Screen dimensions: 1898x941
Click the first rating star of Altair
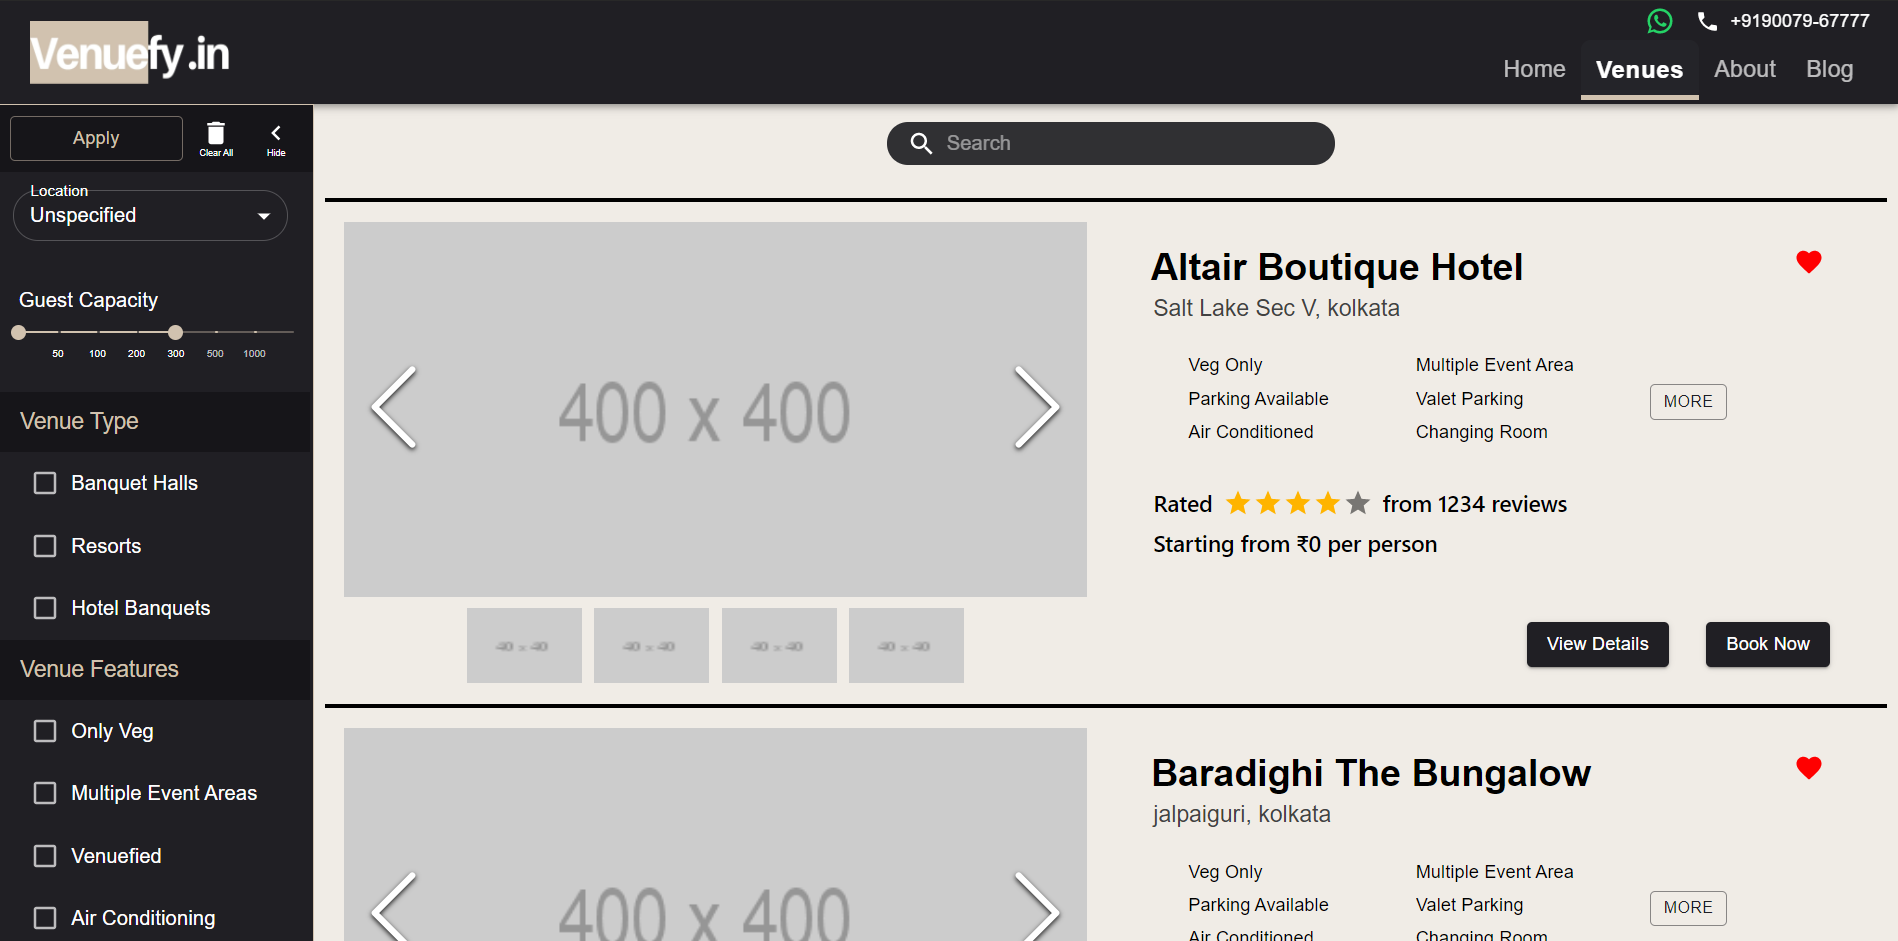[x=1238, y=503]
